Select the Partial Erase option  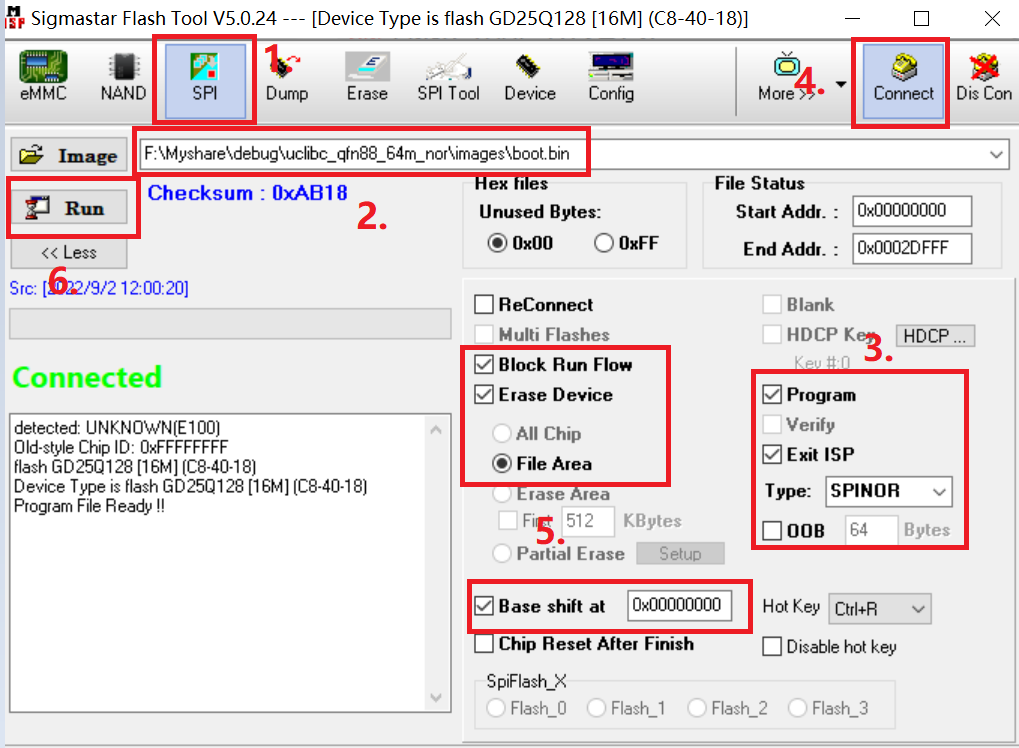click(x=502, y=554)
